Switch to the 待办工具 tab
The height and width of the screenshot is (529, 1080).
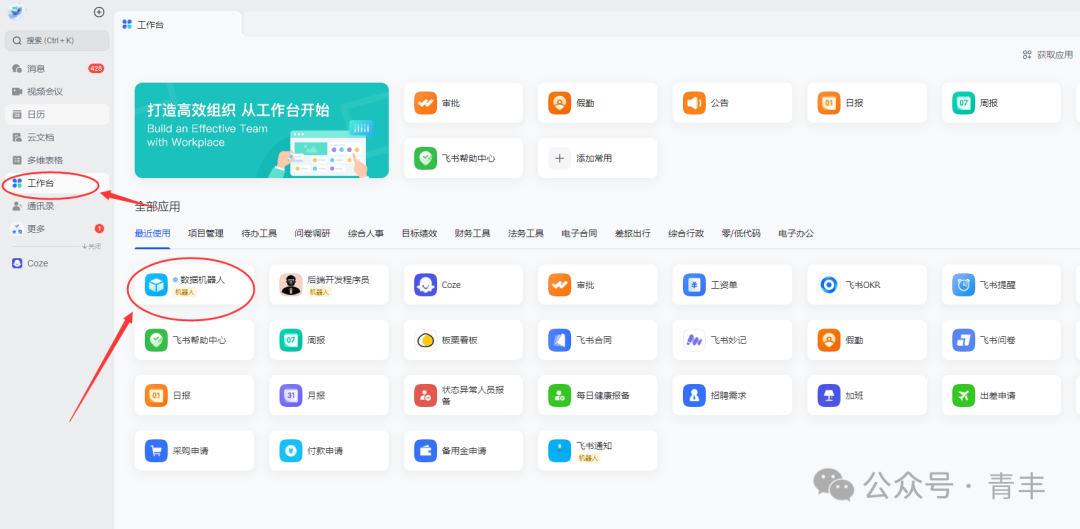coord(259,234)
